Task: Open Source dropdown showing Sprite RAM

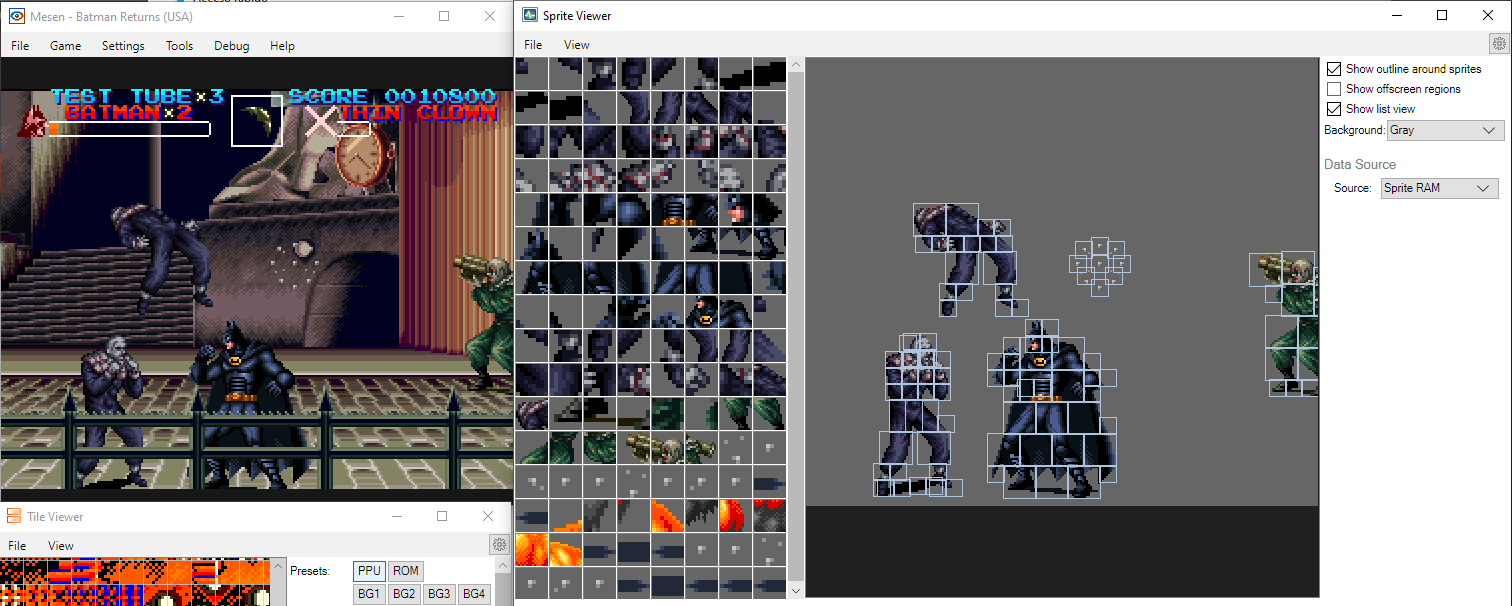Action: (1439, 188)
